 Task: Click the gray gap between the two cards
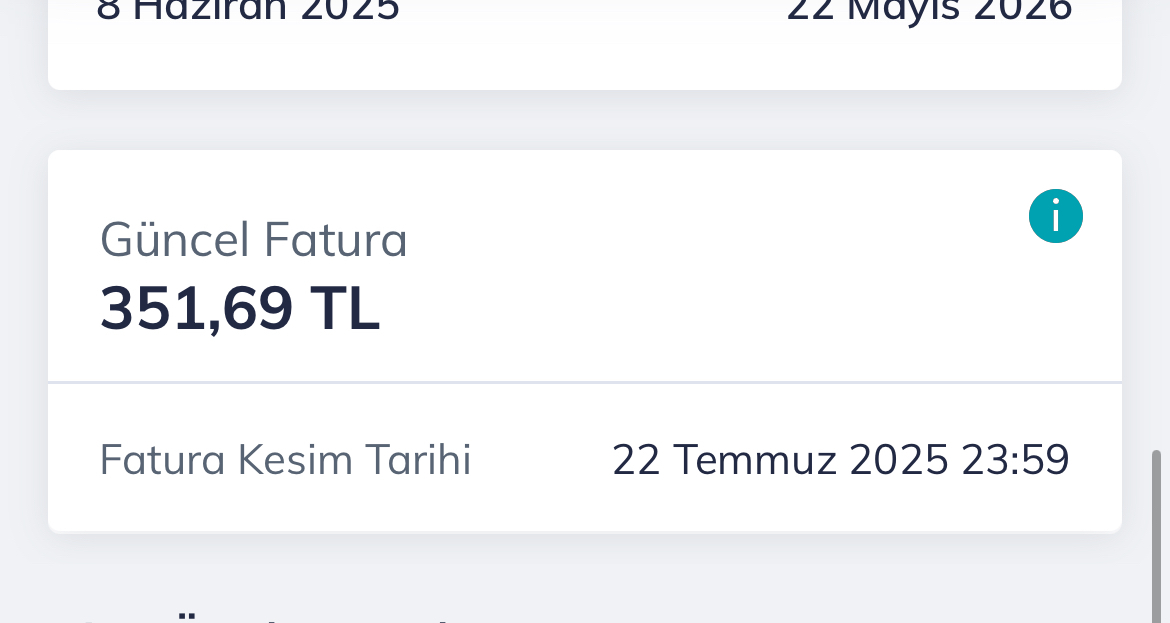point(585,120)
